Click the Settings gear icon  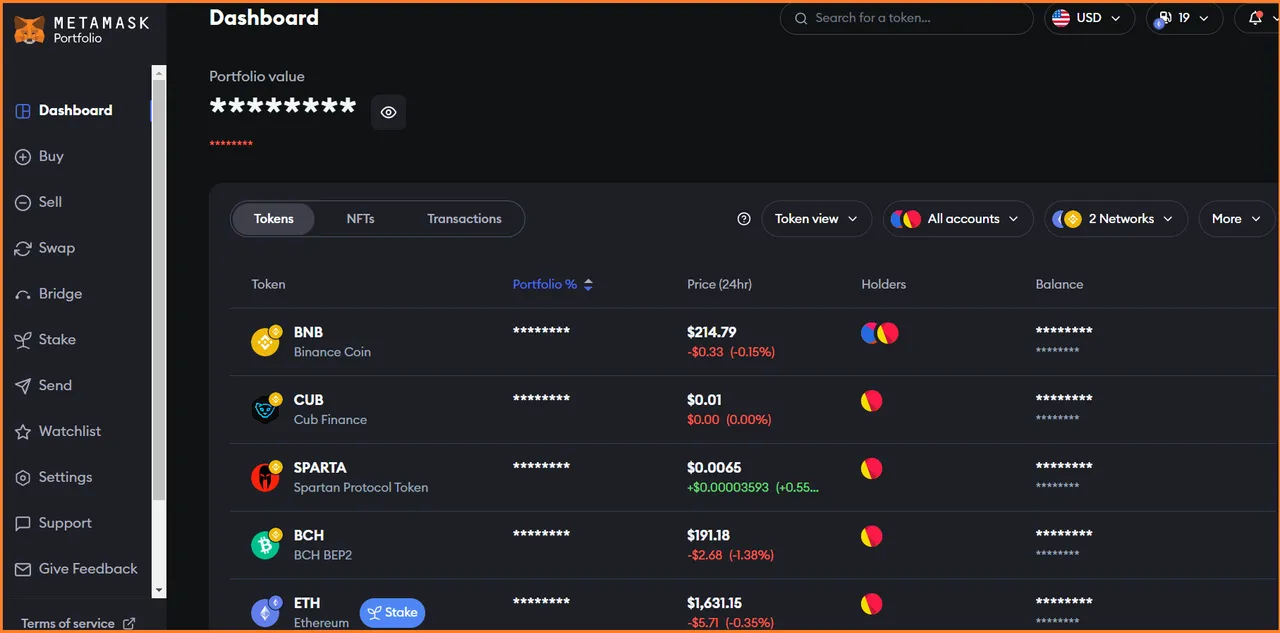click(x=23, y=478)
